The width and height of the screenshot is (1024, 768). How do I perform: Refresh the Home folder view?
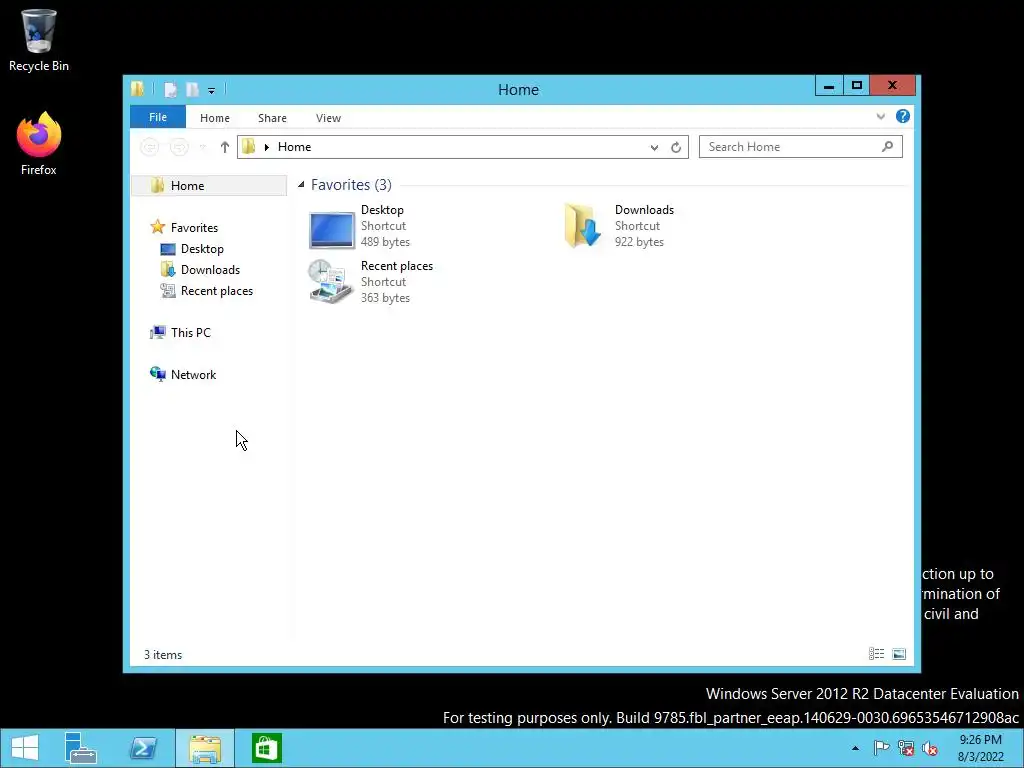tap(676, 148)
